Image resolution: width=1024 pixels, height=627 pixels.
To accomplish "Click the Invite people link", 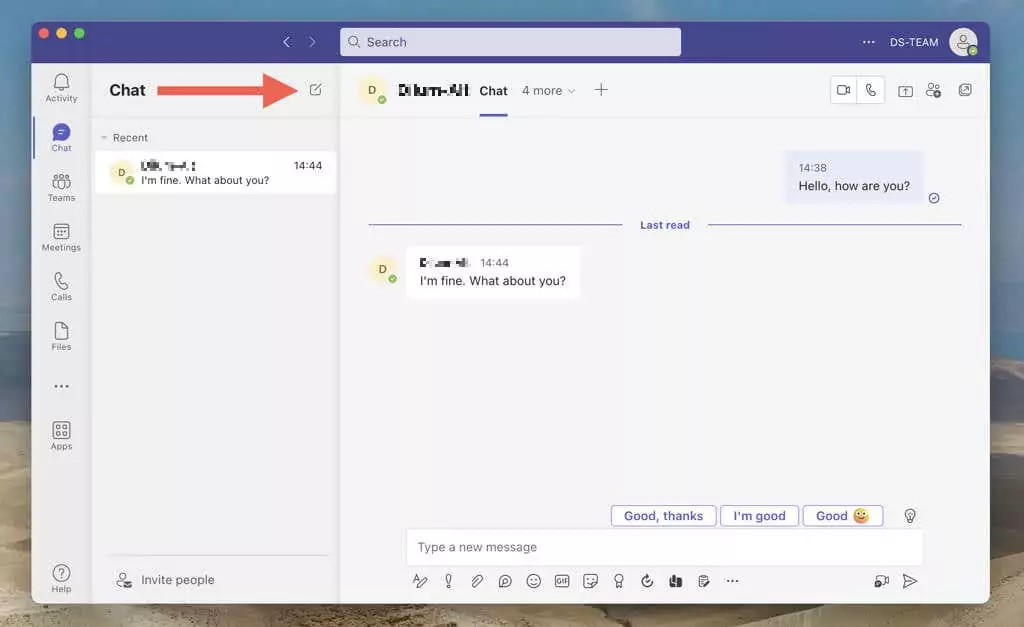I will point(177,580).
